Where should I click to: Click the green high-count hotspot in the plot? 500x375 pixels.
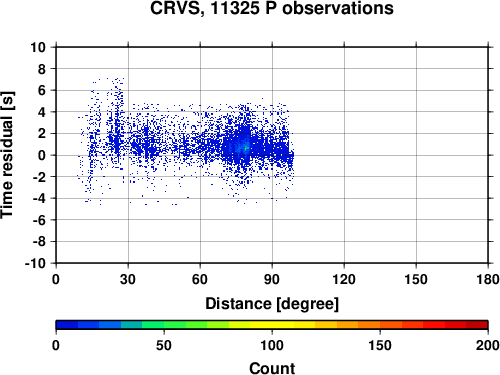[x=247, y=148]
